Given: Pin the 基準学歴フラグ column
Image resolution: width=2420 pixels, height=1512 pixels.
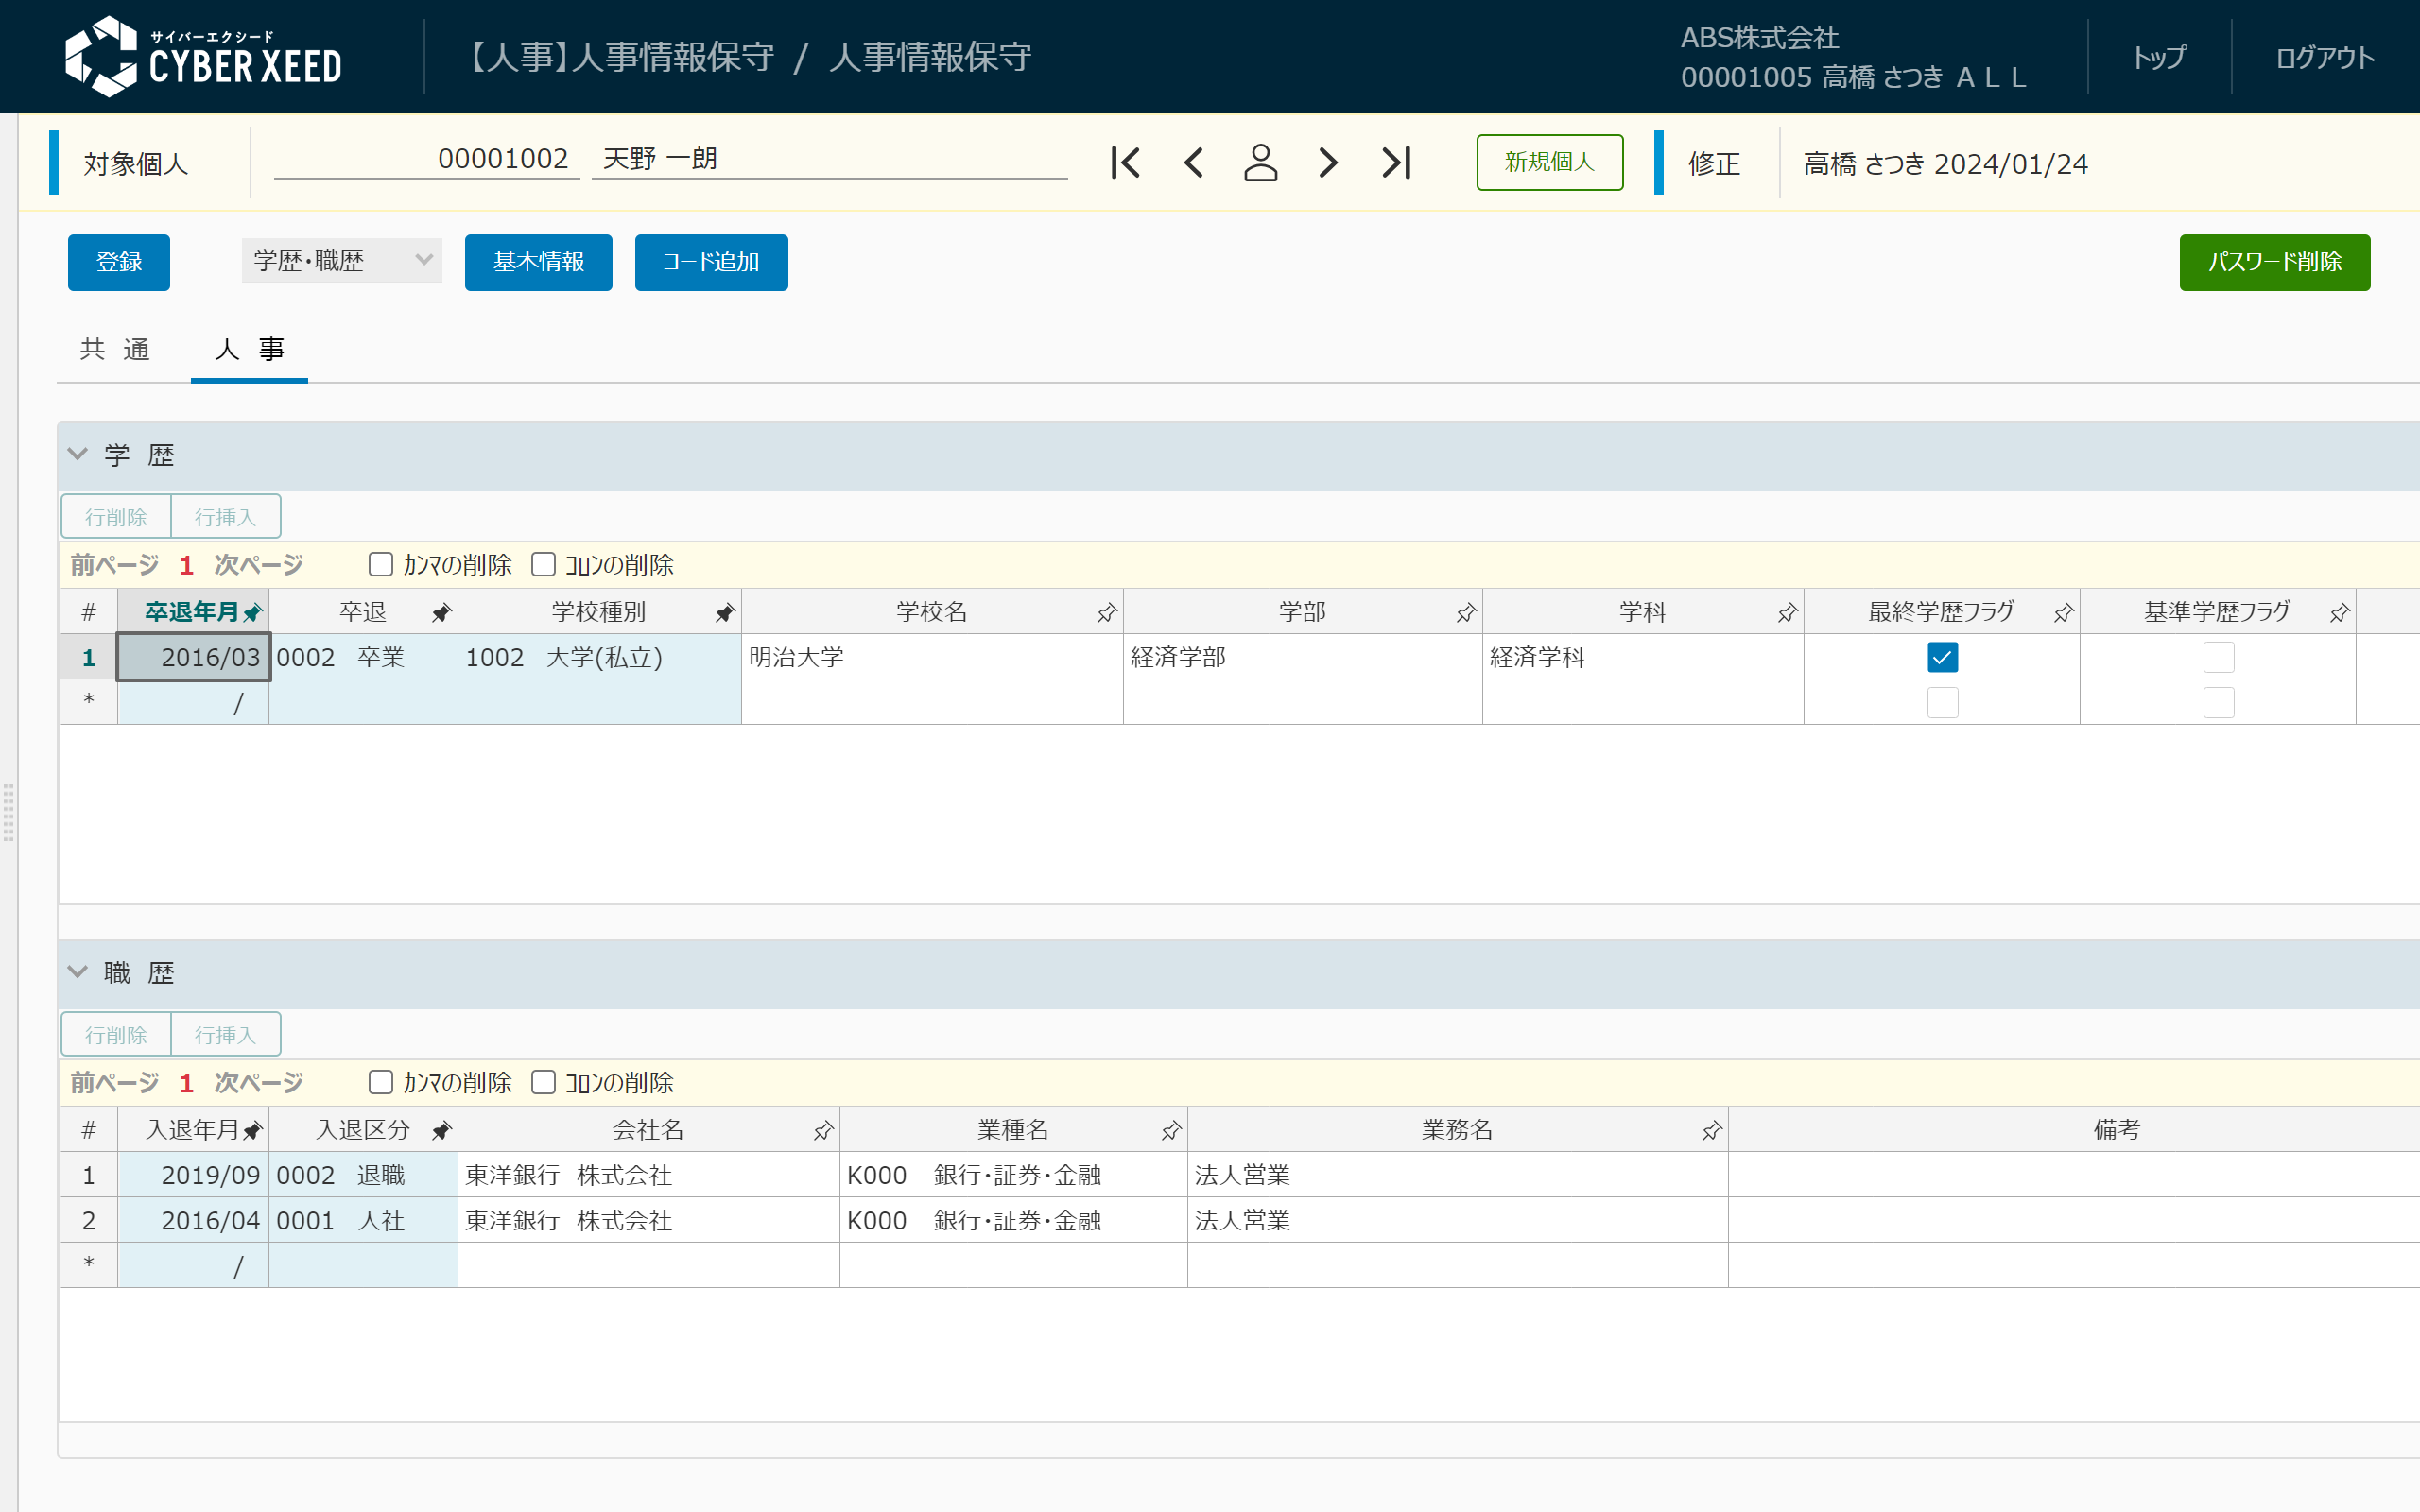Looking at the screenshot, I should click(x=2340, y=613).
